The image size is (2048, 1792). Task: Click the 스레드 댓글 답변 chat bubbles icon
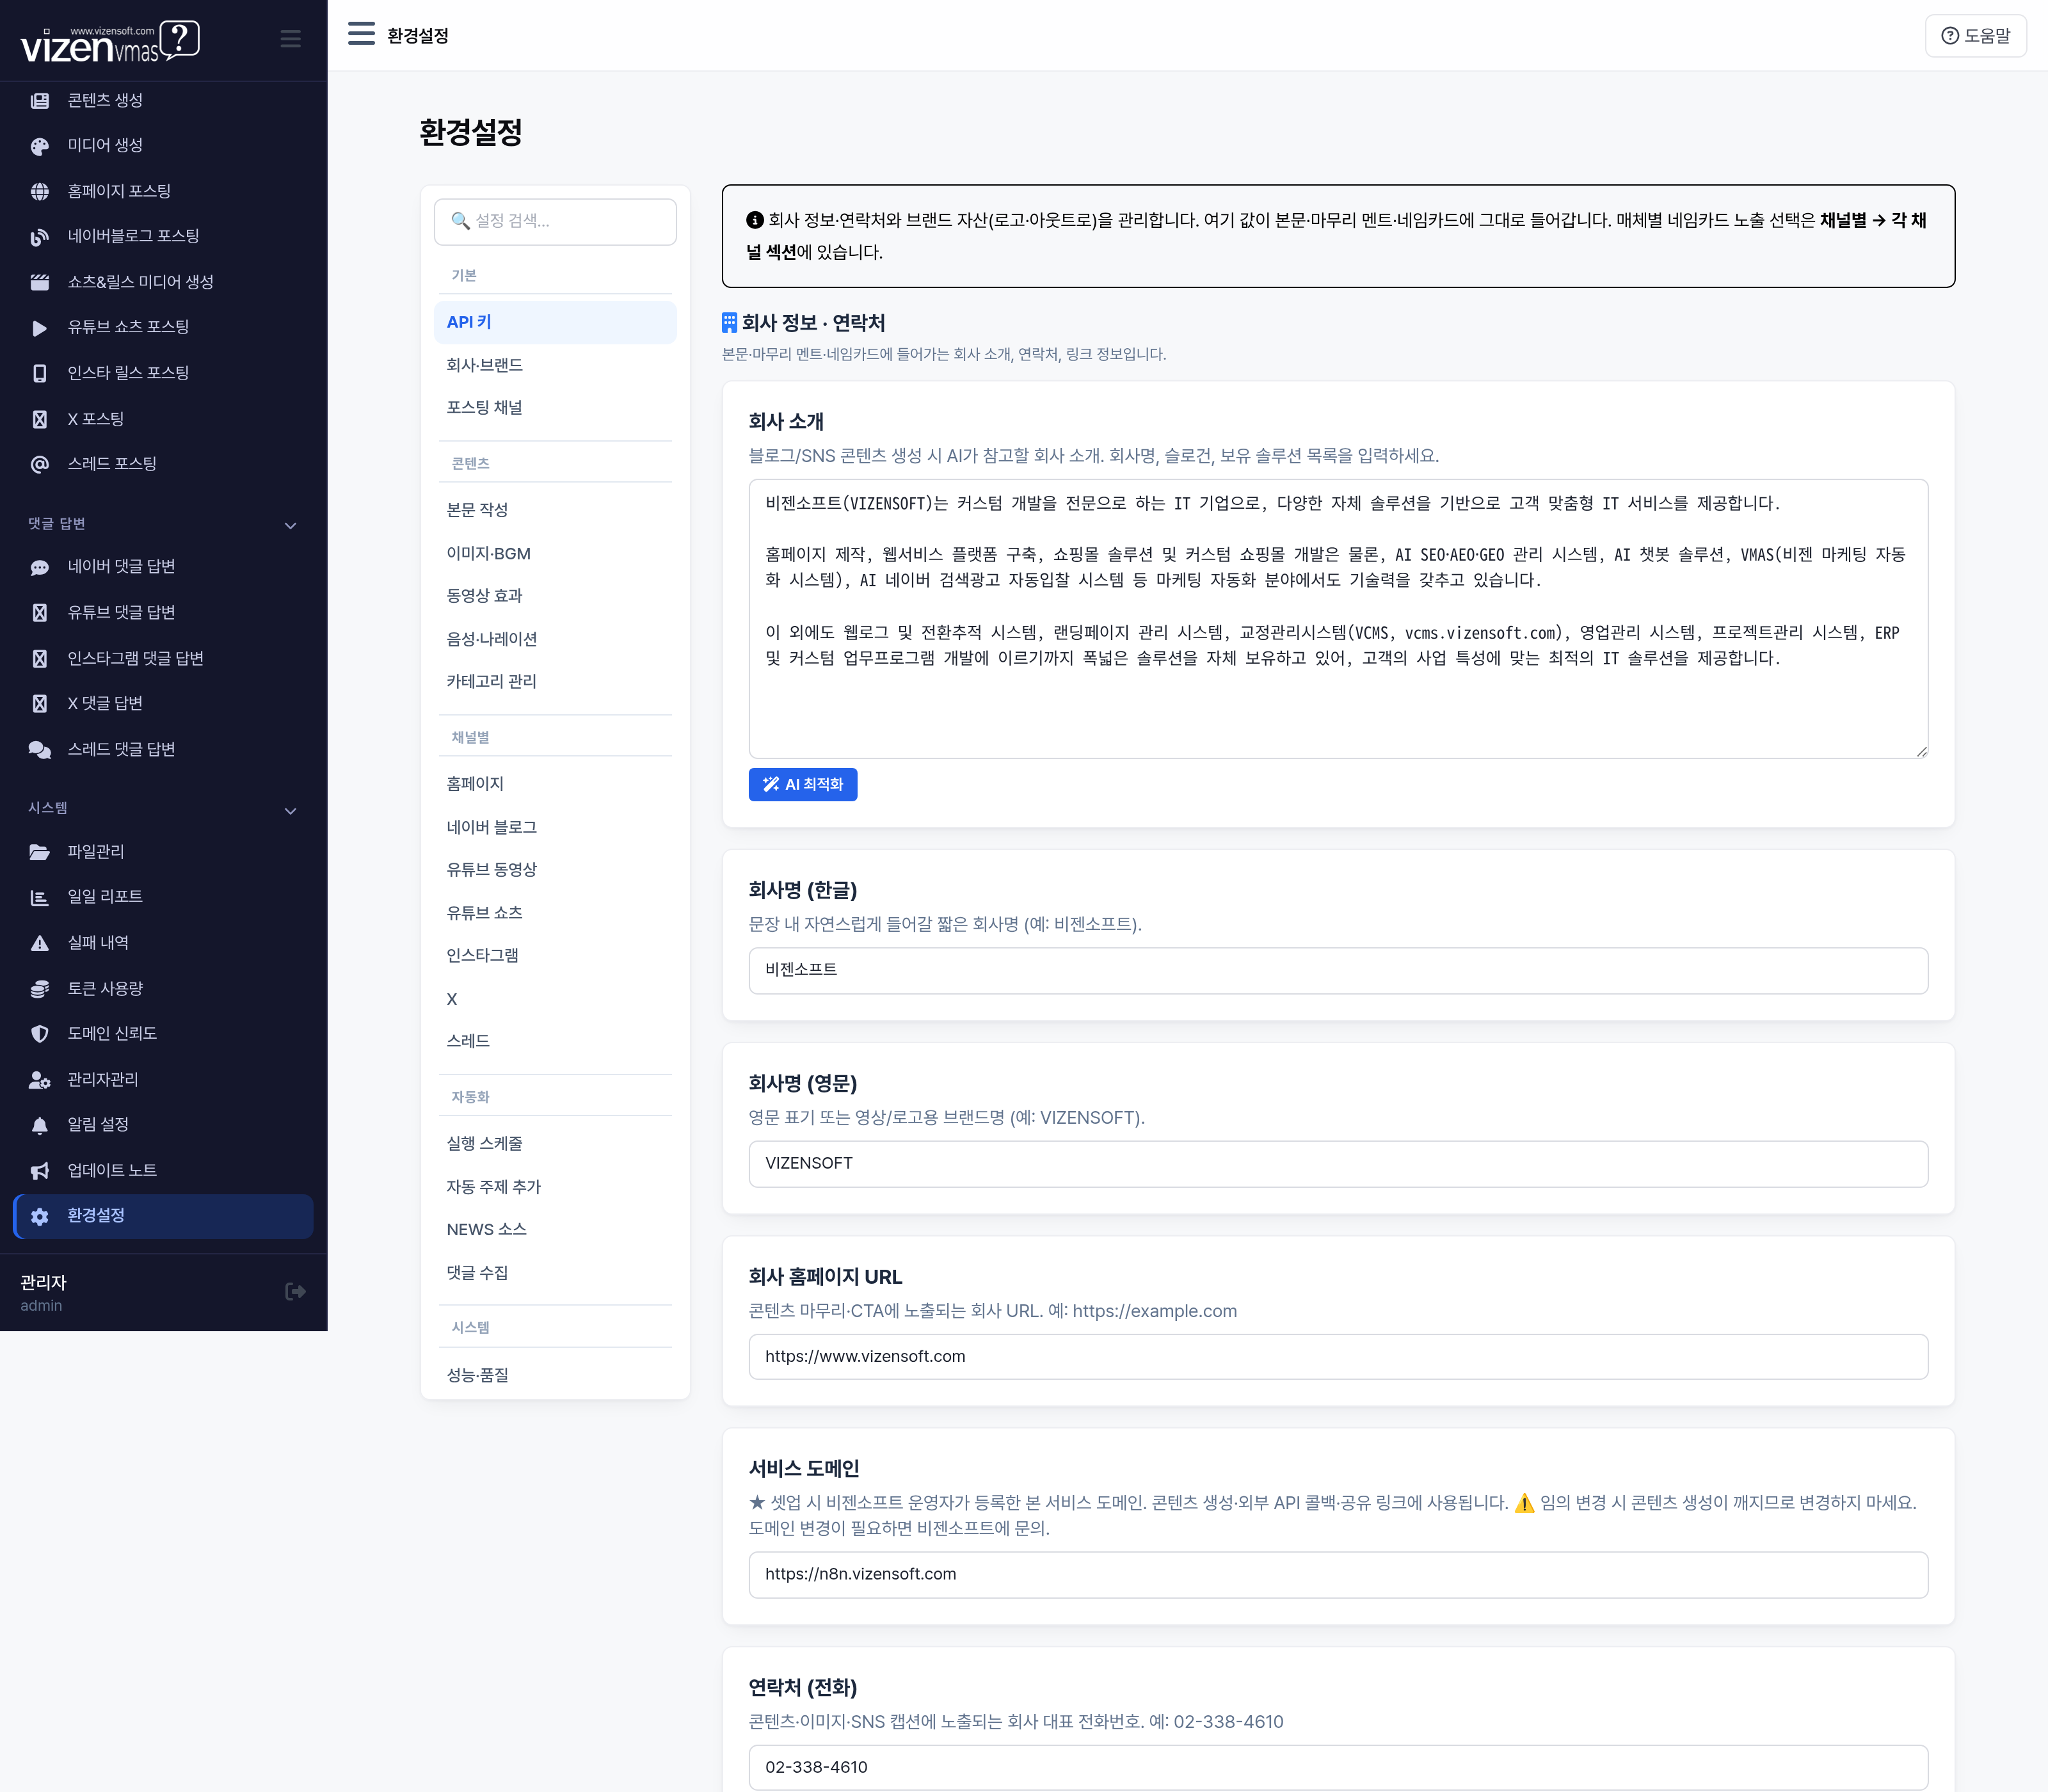[x=40, y=750]
